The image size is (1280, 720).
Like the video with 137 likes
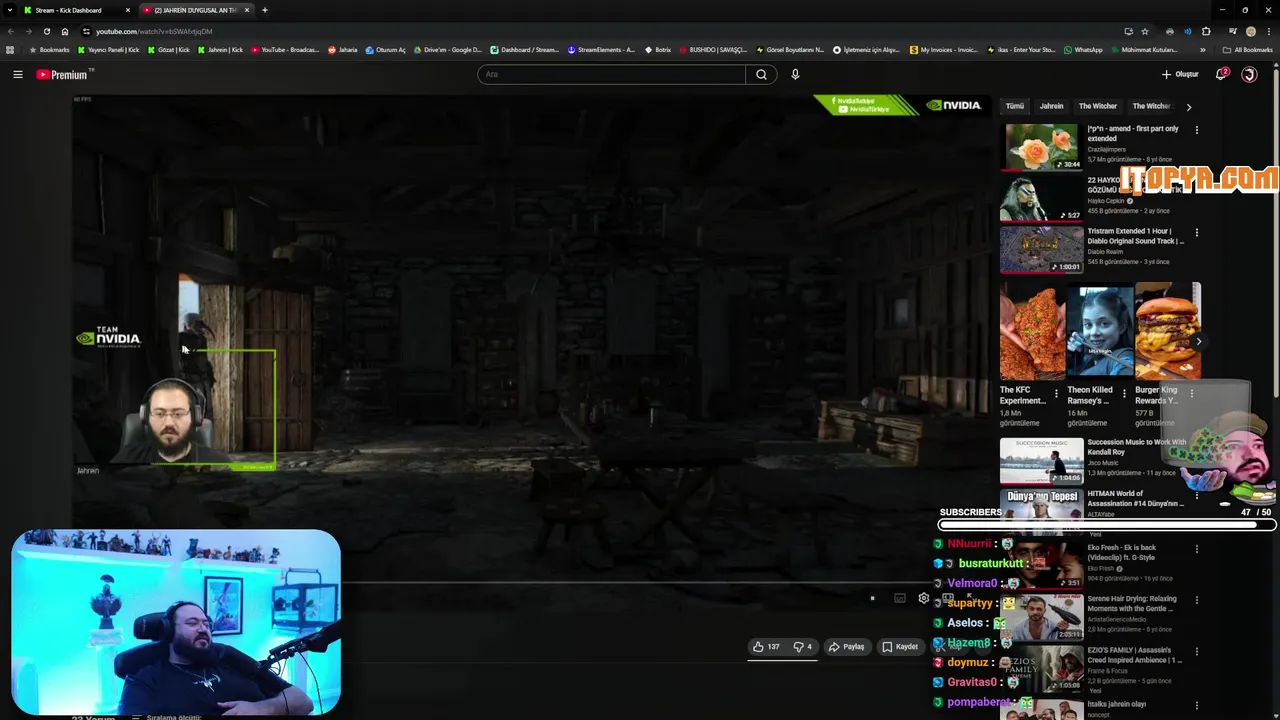766,647
